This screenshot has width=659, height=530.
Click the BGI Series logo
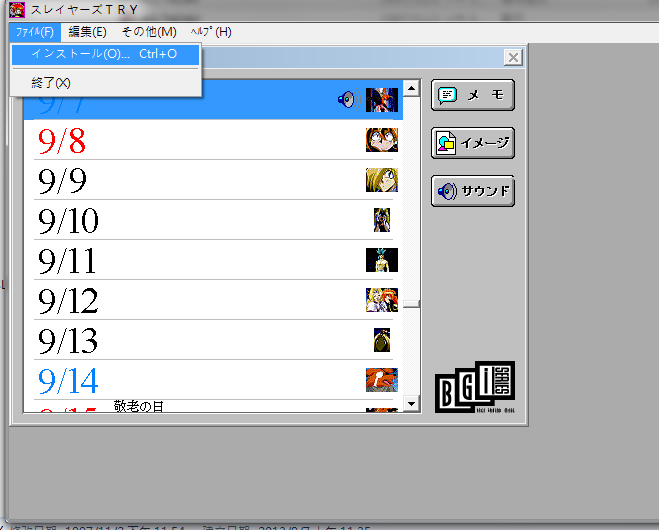tap(475, 387)
